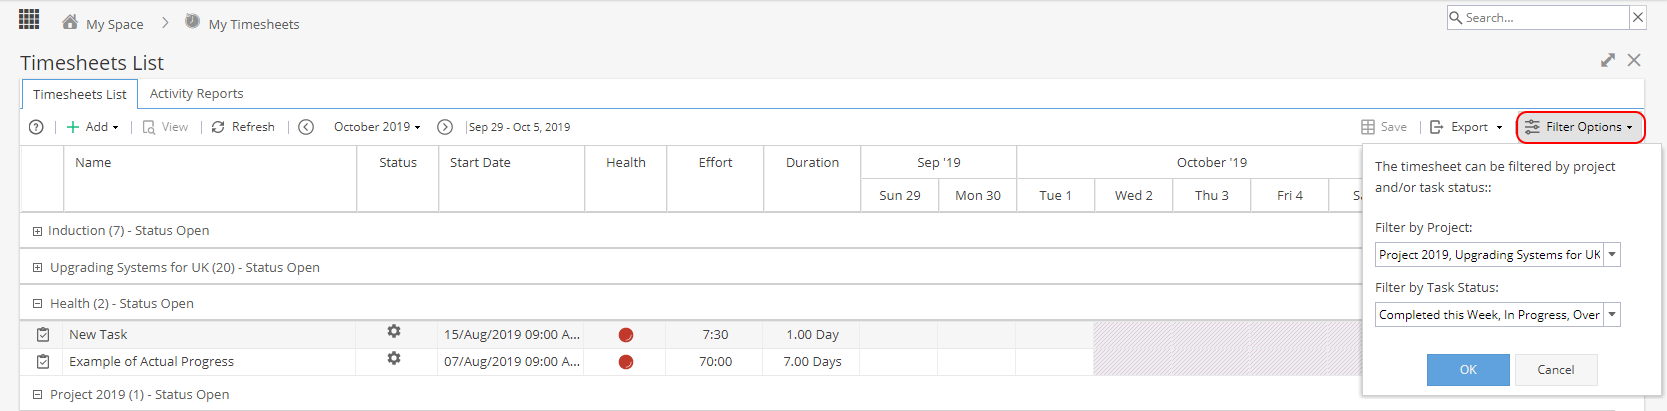Click 15/Aug/2019 start date cell
Screen dimensions: 1667x411
pyautogui.click(x=512, y=335)
